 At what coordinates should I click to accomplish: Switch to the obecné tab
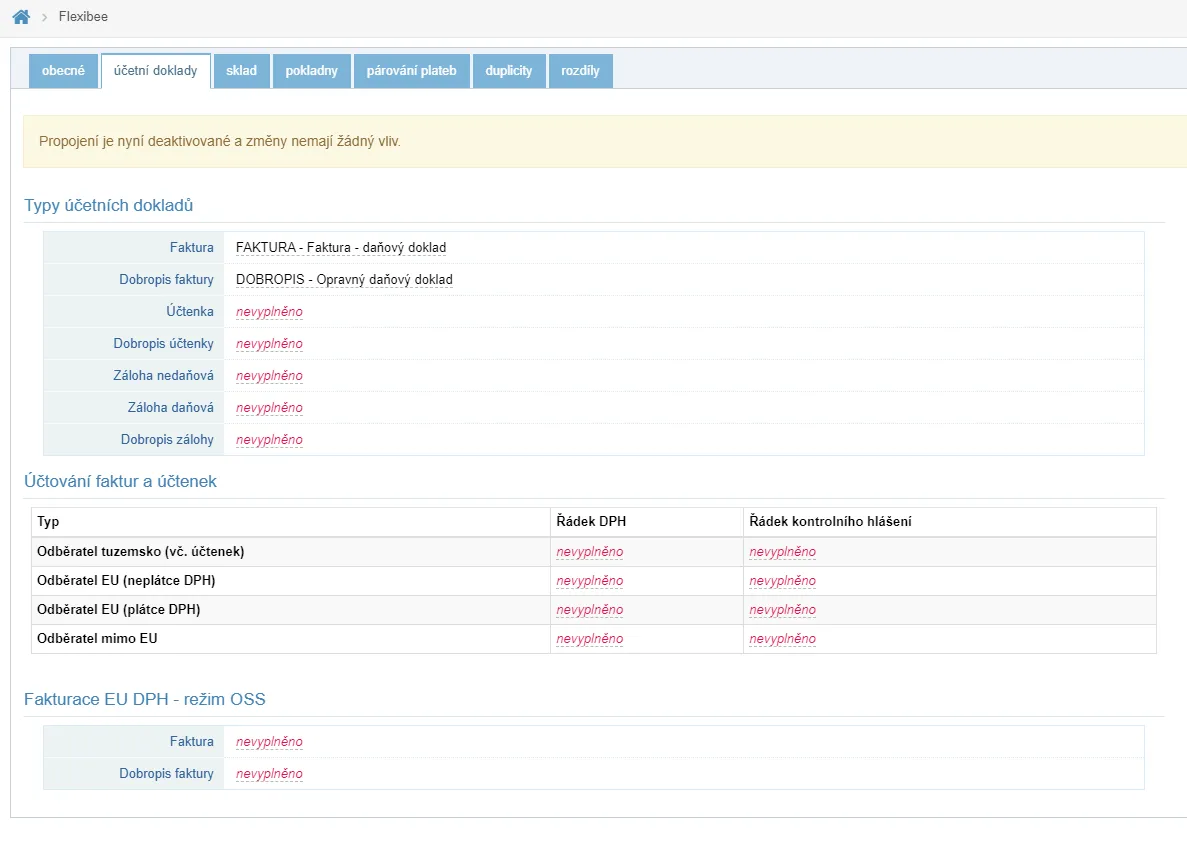point(64,70)
